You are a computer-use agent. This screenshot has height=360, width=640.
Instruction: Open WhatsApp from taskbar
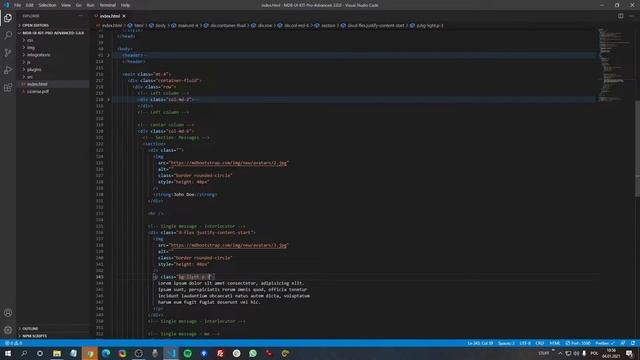(x=253, y=353)
